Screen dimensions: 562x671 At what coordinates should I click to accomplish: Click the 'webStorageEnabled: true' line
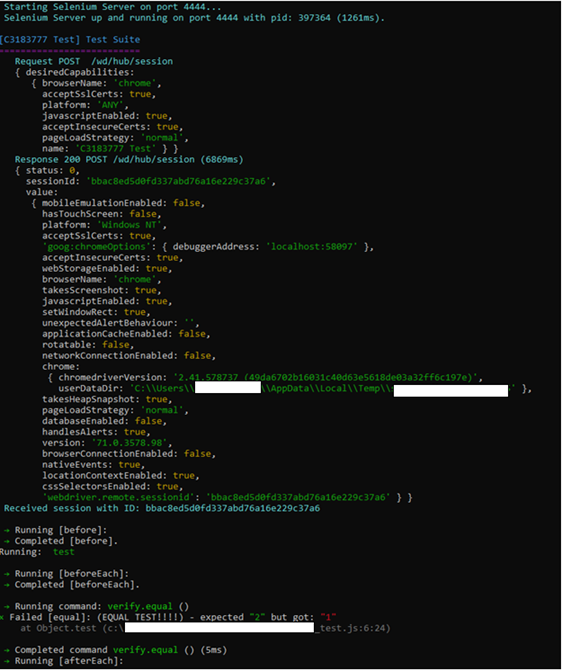[x=107, y=269]
